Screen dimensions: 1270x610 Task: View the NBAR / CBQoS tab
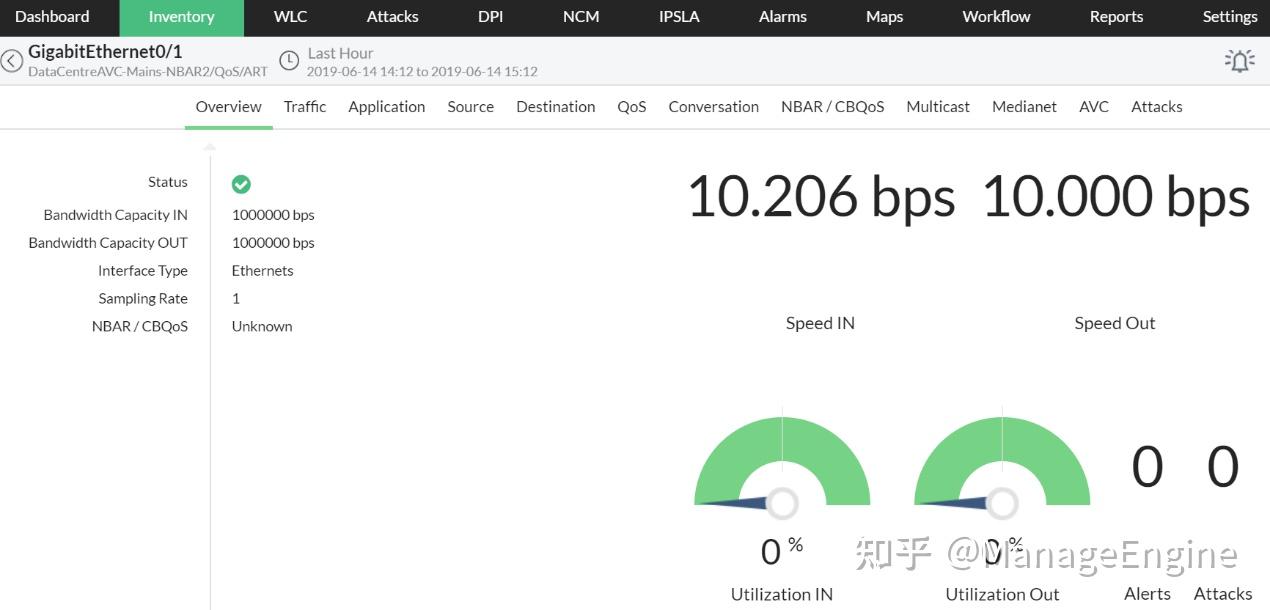832,106
